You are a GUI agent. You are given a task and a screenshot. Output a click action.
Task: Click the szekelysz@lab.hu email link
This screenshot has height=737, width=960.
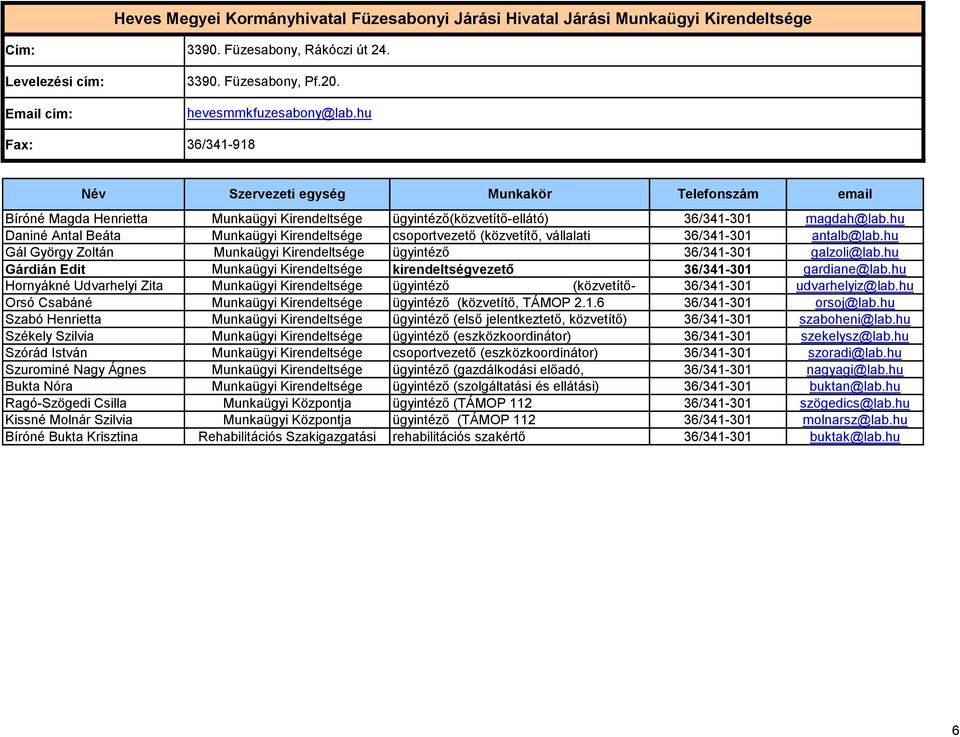click(x=855, y=336)
